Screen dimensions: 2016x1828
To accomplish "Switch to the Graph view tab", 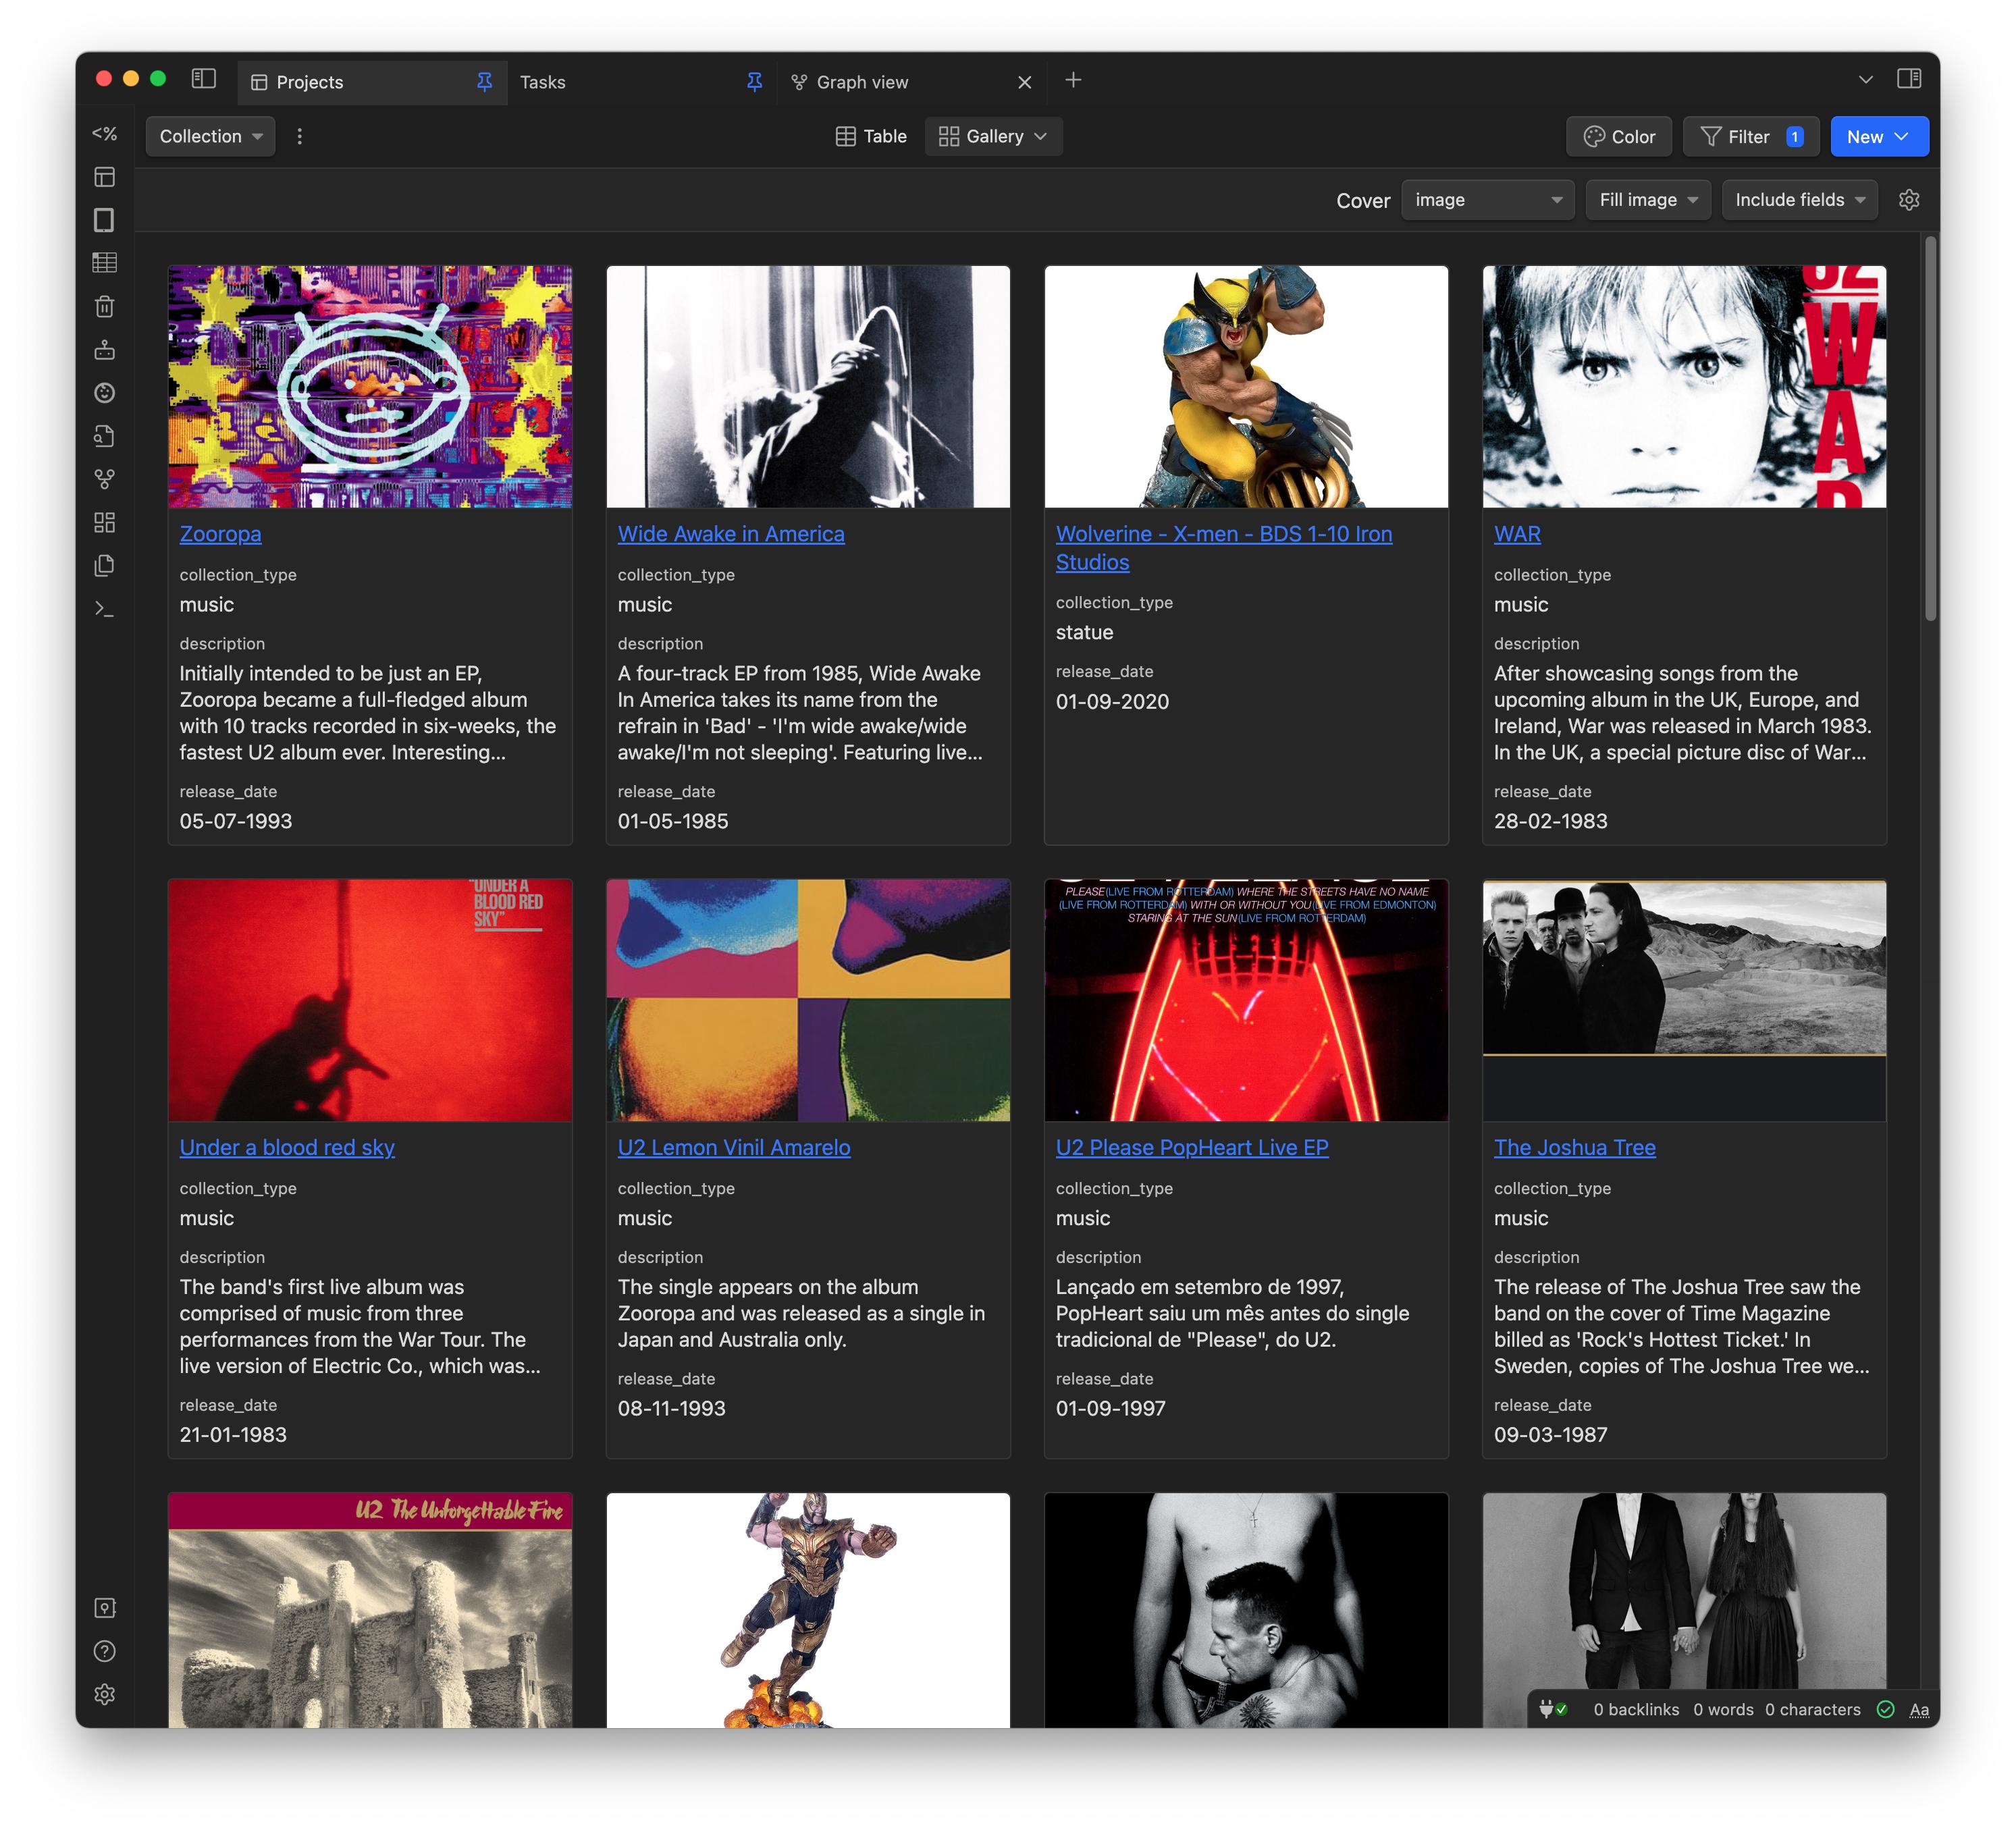I will coord(912,82).
